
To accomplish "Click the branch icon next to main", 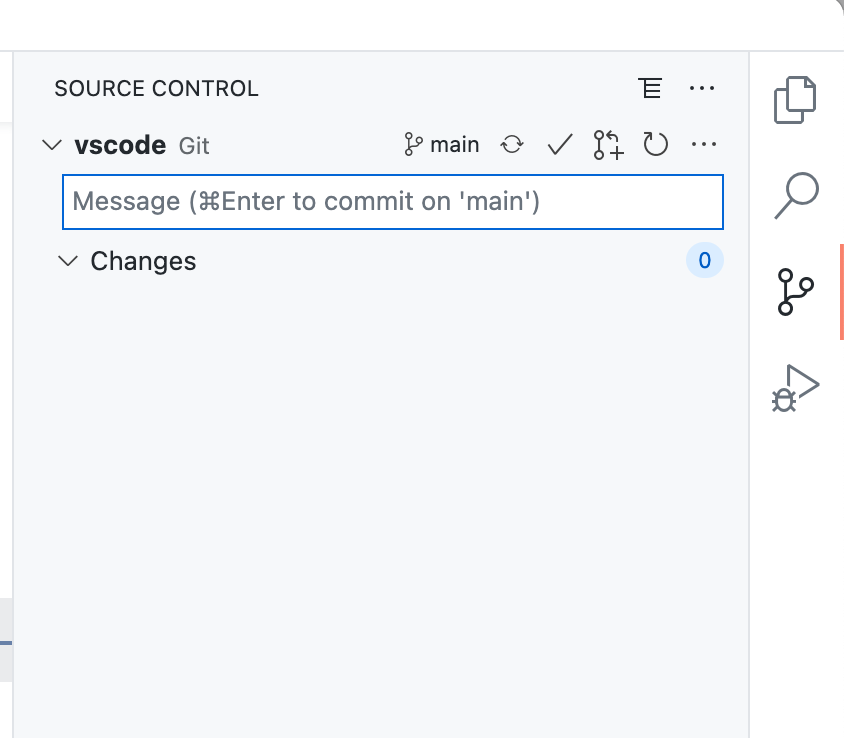I will click(415, 143).
